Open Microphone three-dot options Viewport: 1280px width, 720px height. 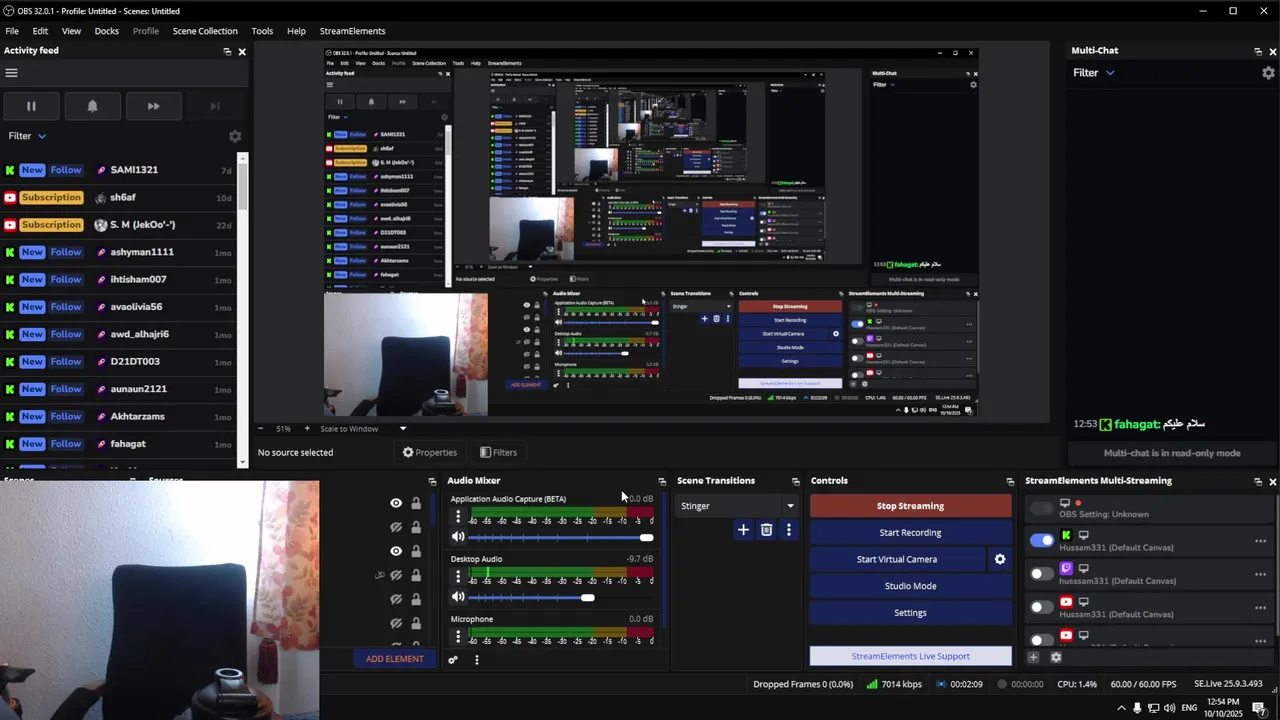tap(458, 637)
